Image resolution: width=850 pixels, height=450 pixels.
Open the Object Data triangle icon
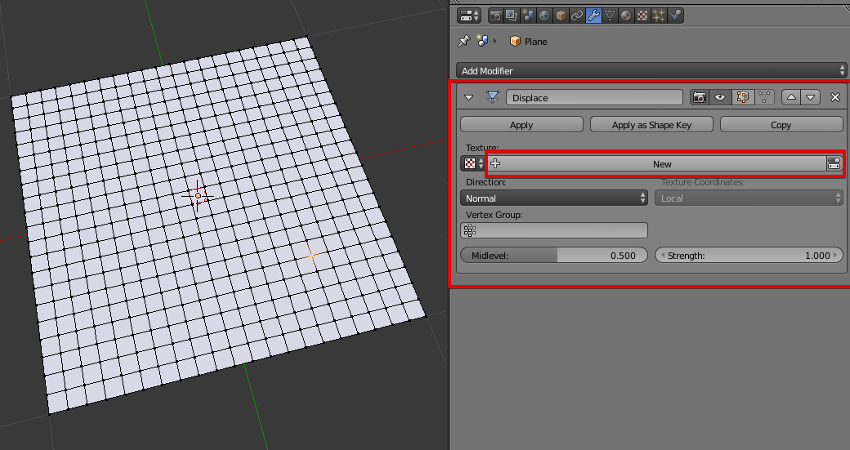point(610,15)
